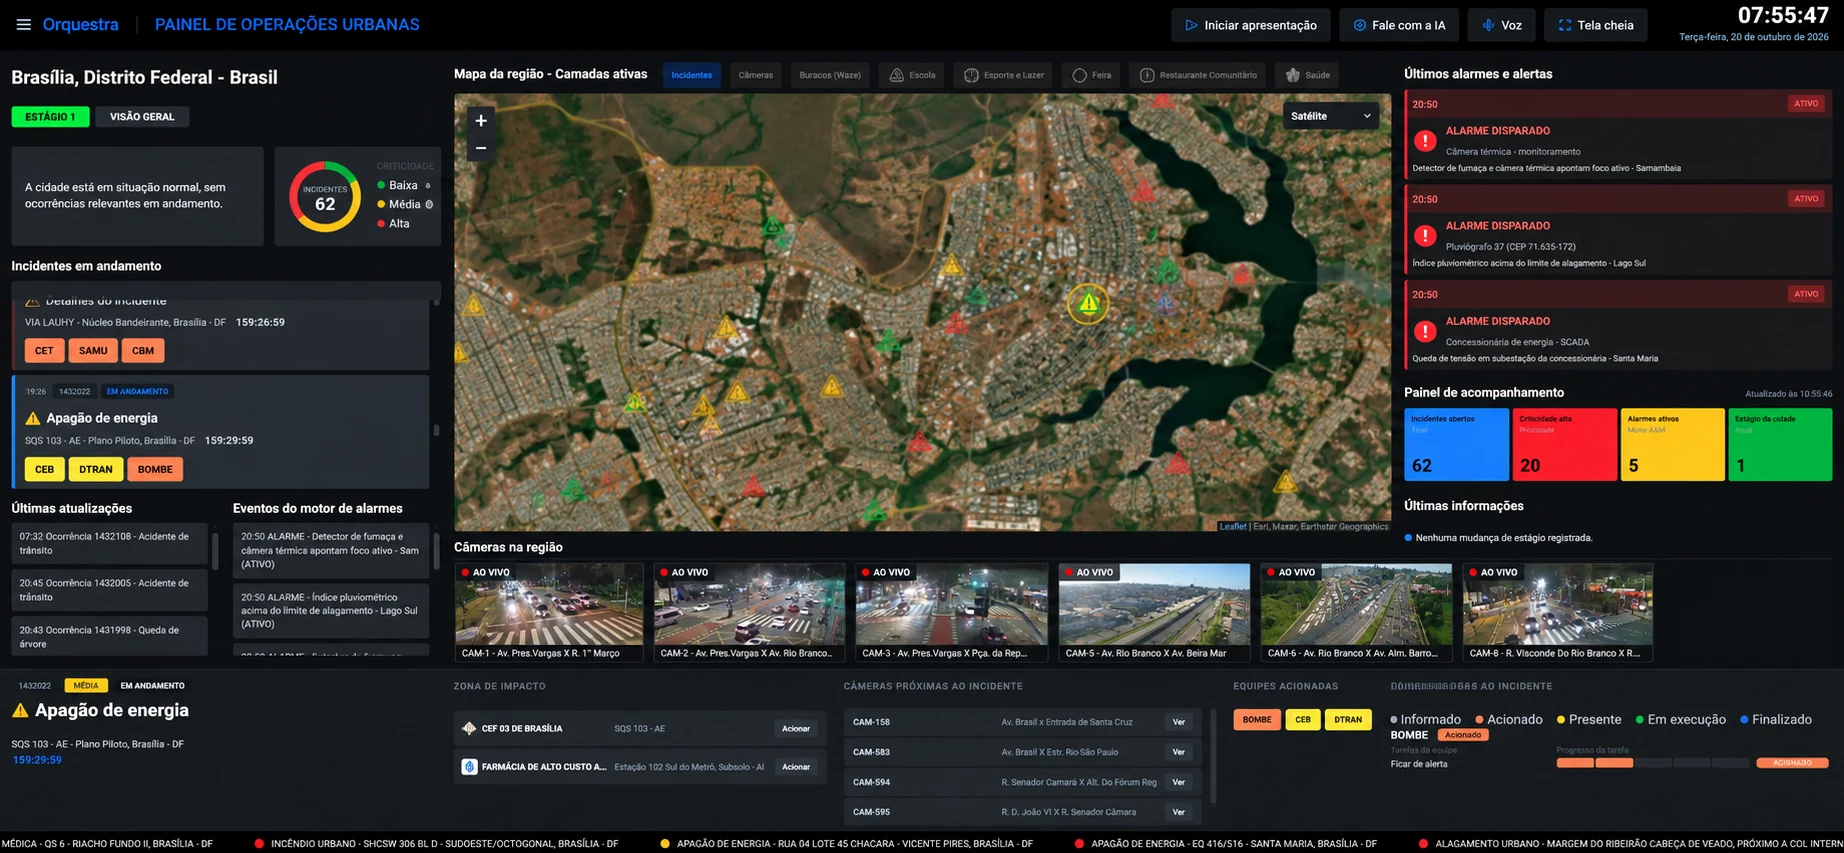This screenshot has height=853, width=1844.
Task: Open the CAM-1 Av. Pres.Vargas live thumbnail
Action: [x=549, y=612]
